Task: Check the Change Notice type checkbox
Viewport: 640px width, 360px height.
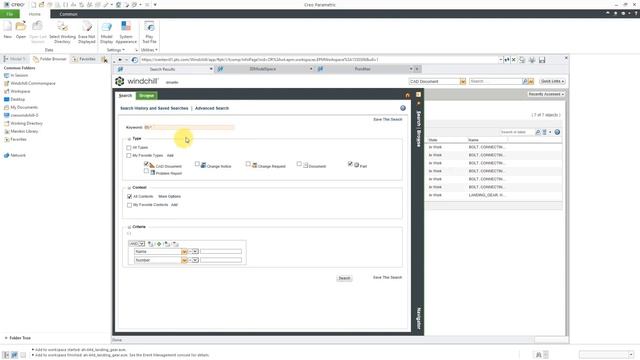Action: [197, 164]
